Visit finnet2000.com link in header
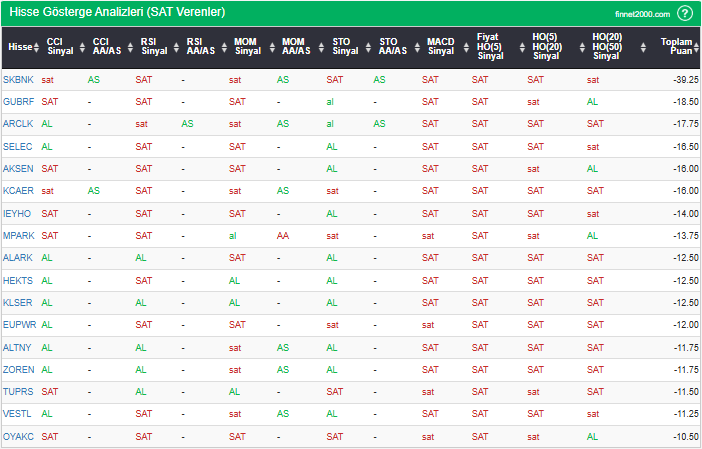This screenshot has height=449, width=702. click(x=642, y=14)
